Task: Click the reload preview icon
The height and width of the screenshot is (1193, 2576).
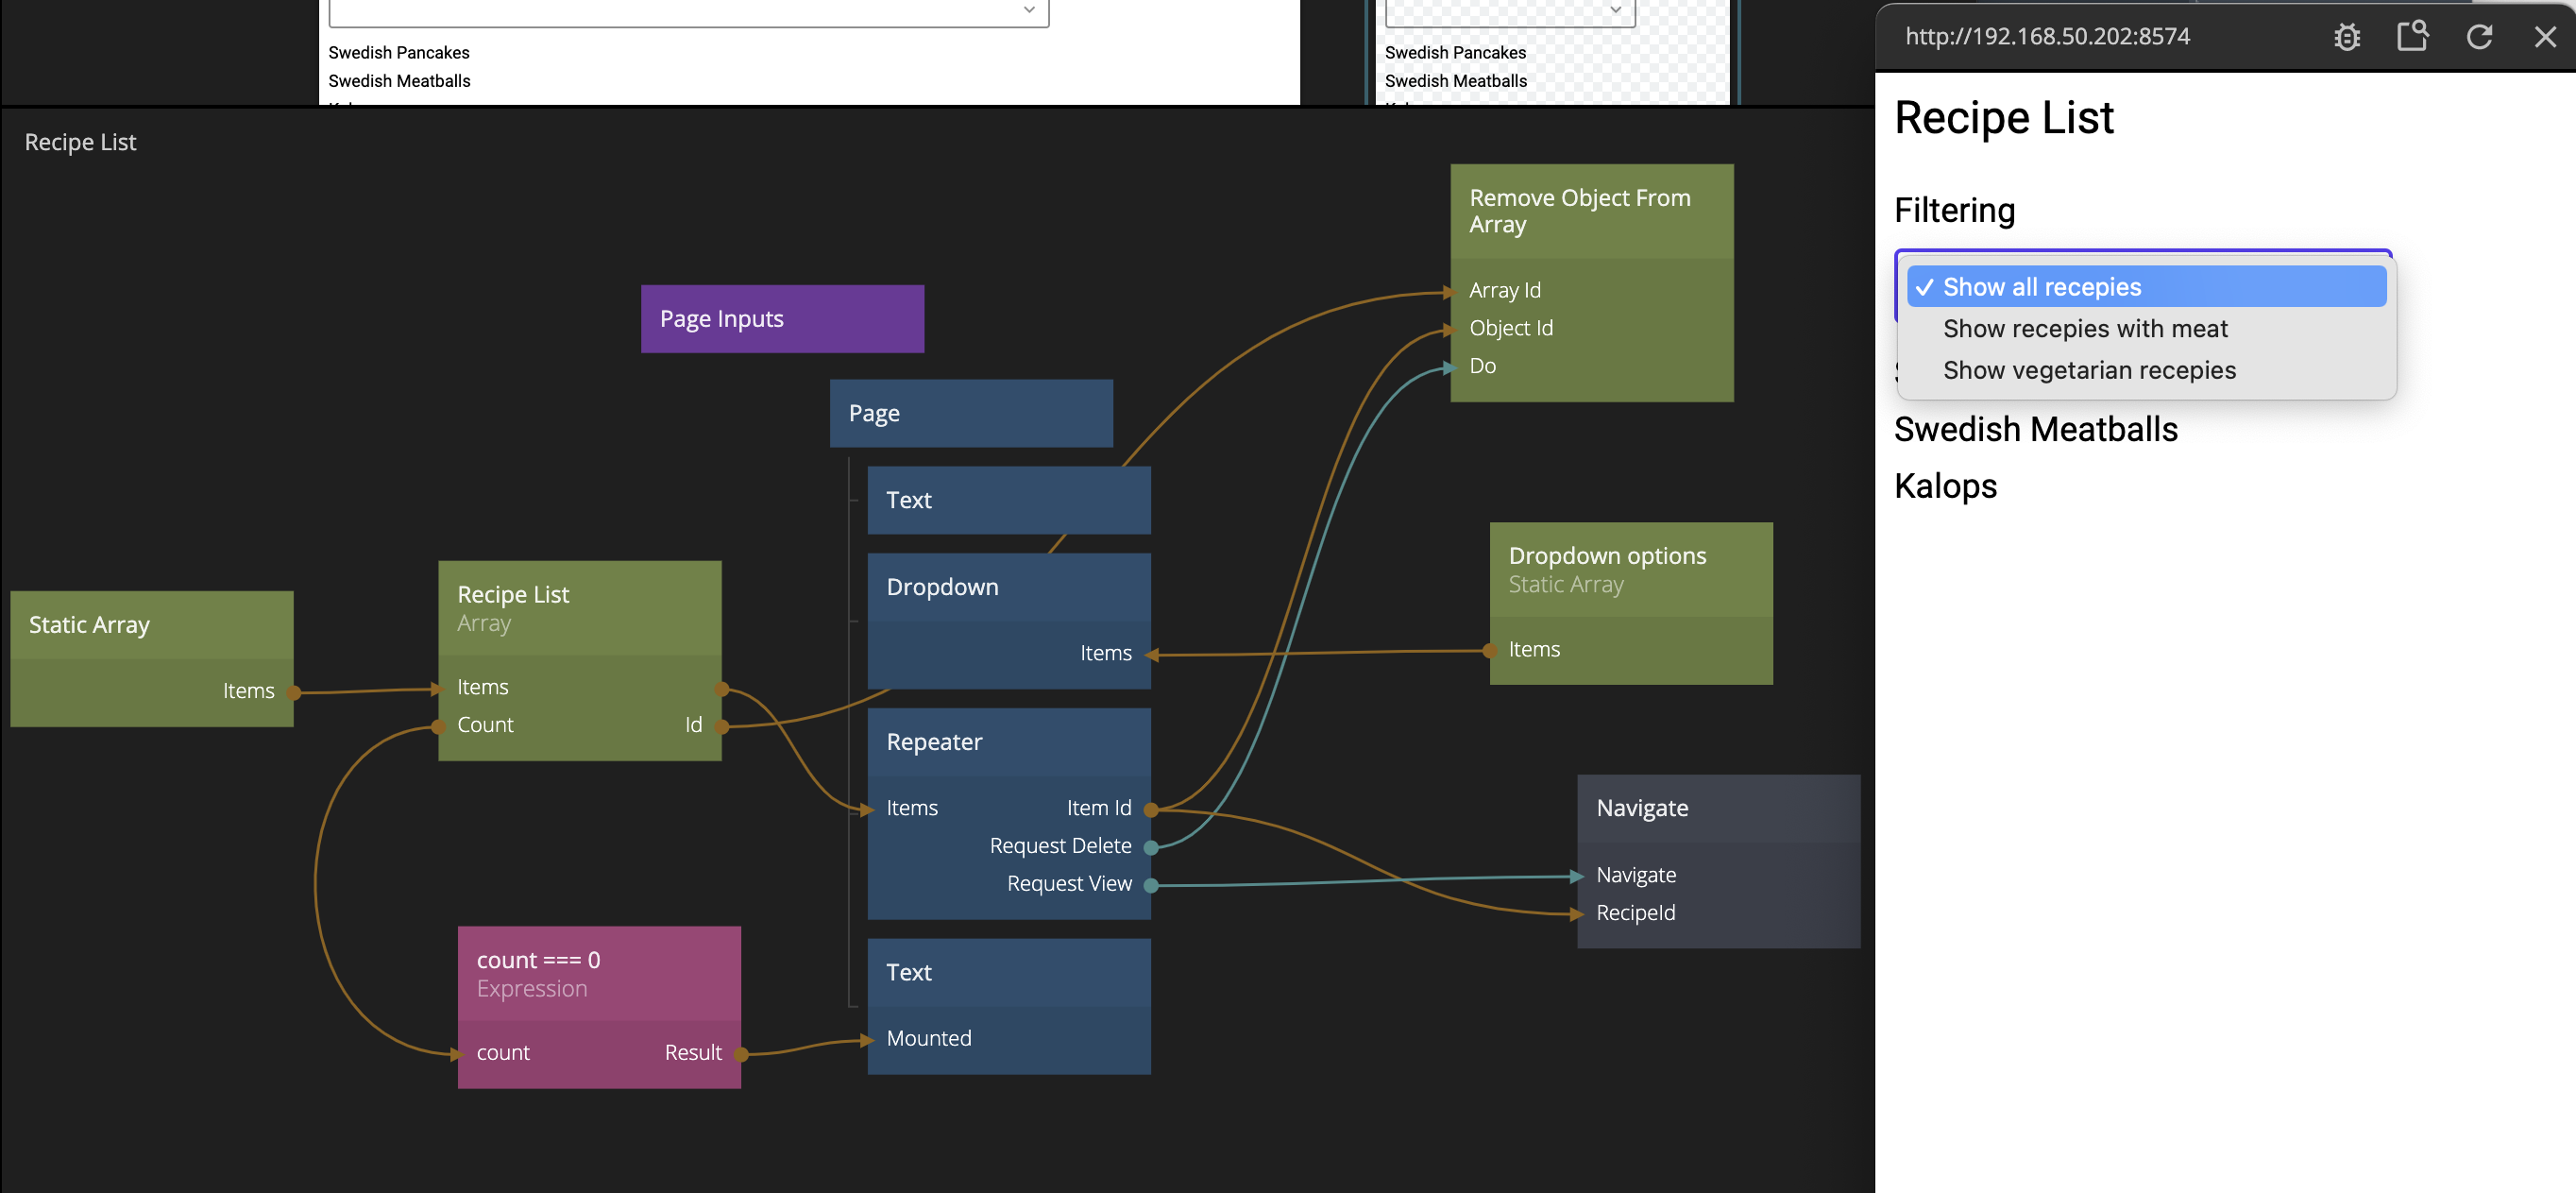Action: [x=2478, y=37]
